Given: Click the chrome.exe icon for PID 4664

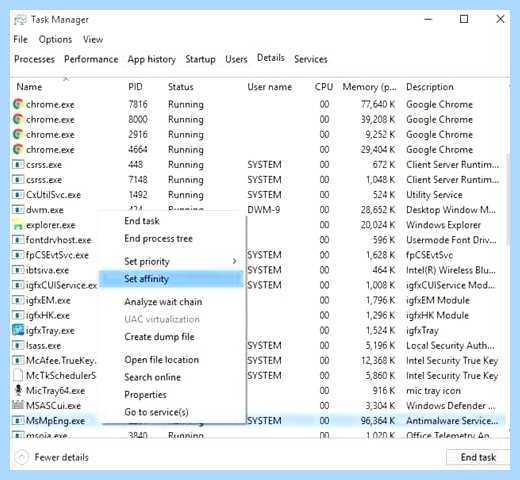Looking at the screenshot, I should click(18, 149).
